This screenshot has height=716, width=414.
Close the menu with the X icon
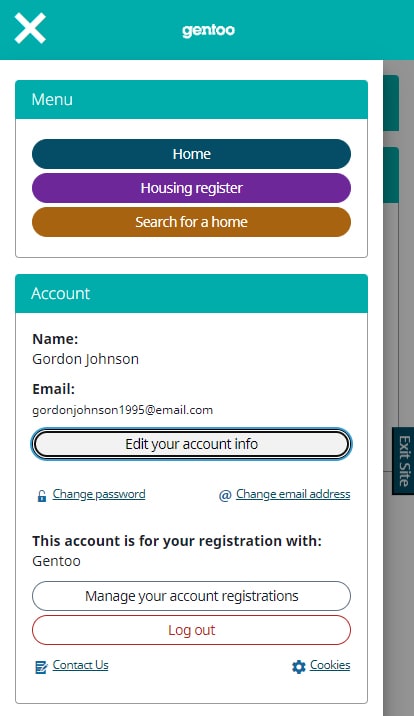(x=30, y=28)
